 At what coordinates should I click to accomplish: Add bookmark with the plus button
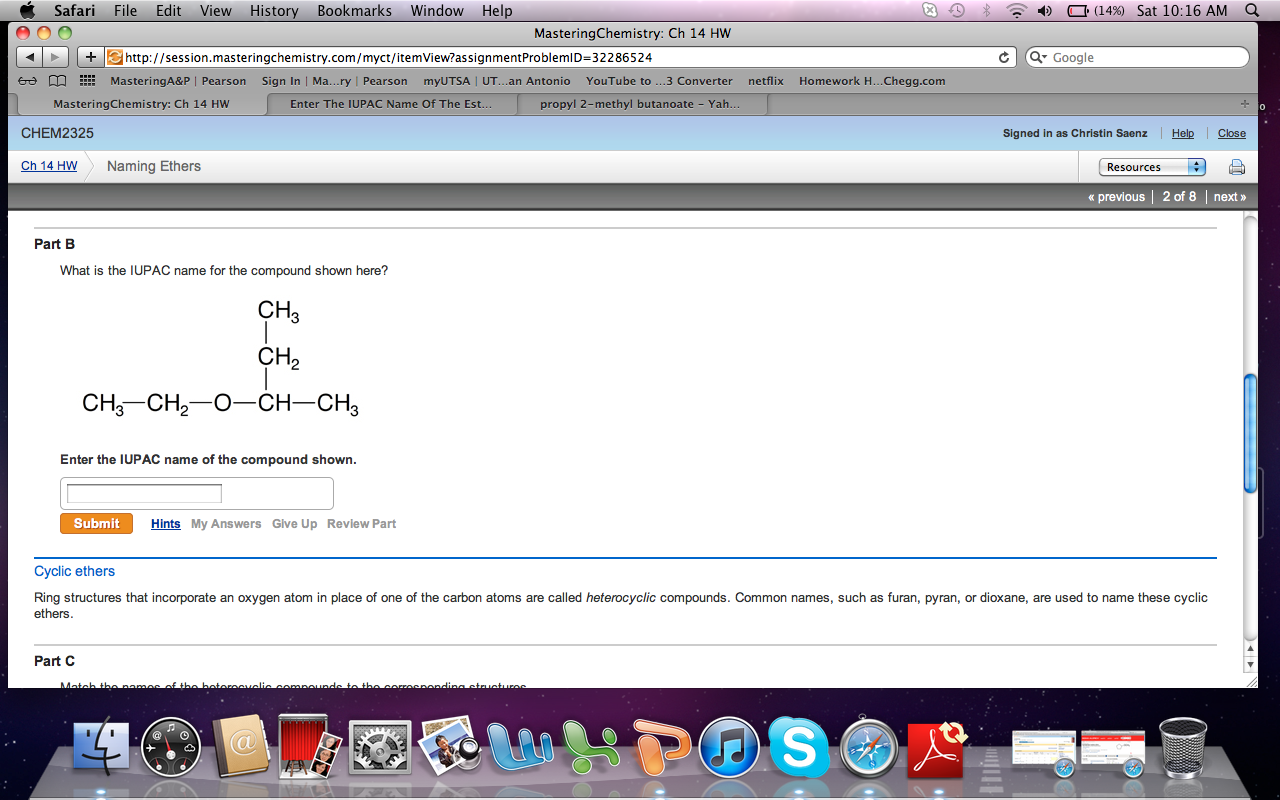pyautogui.click(x=90, y=58)
